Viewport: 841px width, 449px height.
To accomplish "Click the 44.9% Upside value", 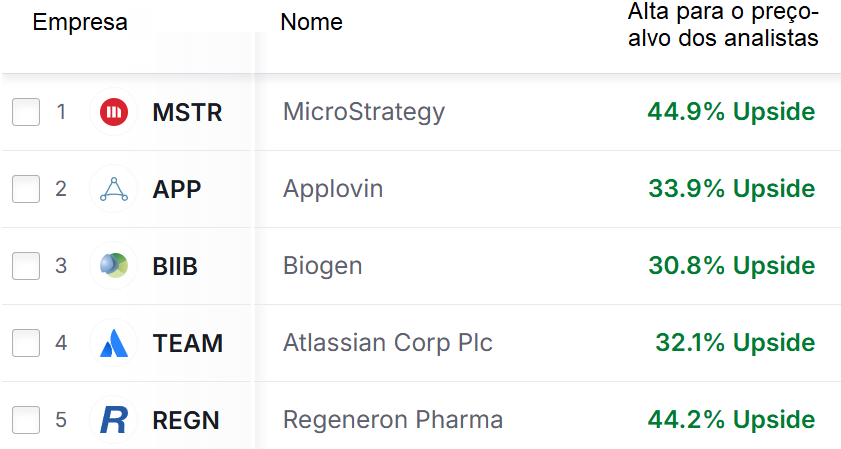I will click(731, 112).
